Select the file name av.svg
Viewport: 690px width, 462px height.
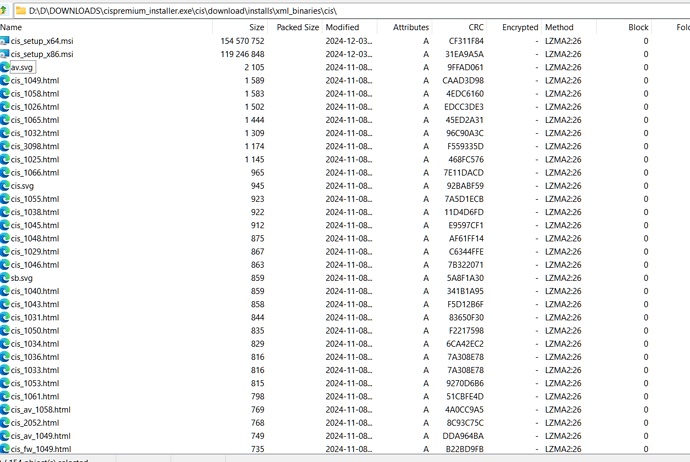[22, 67]
